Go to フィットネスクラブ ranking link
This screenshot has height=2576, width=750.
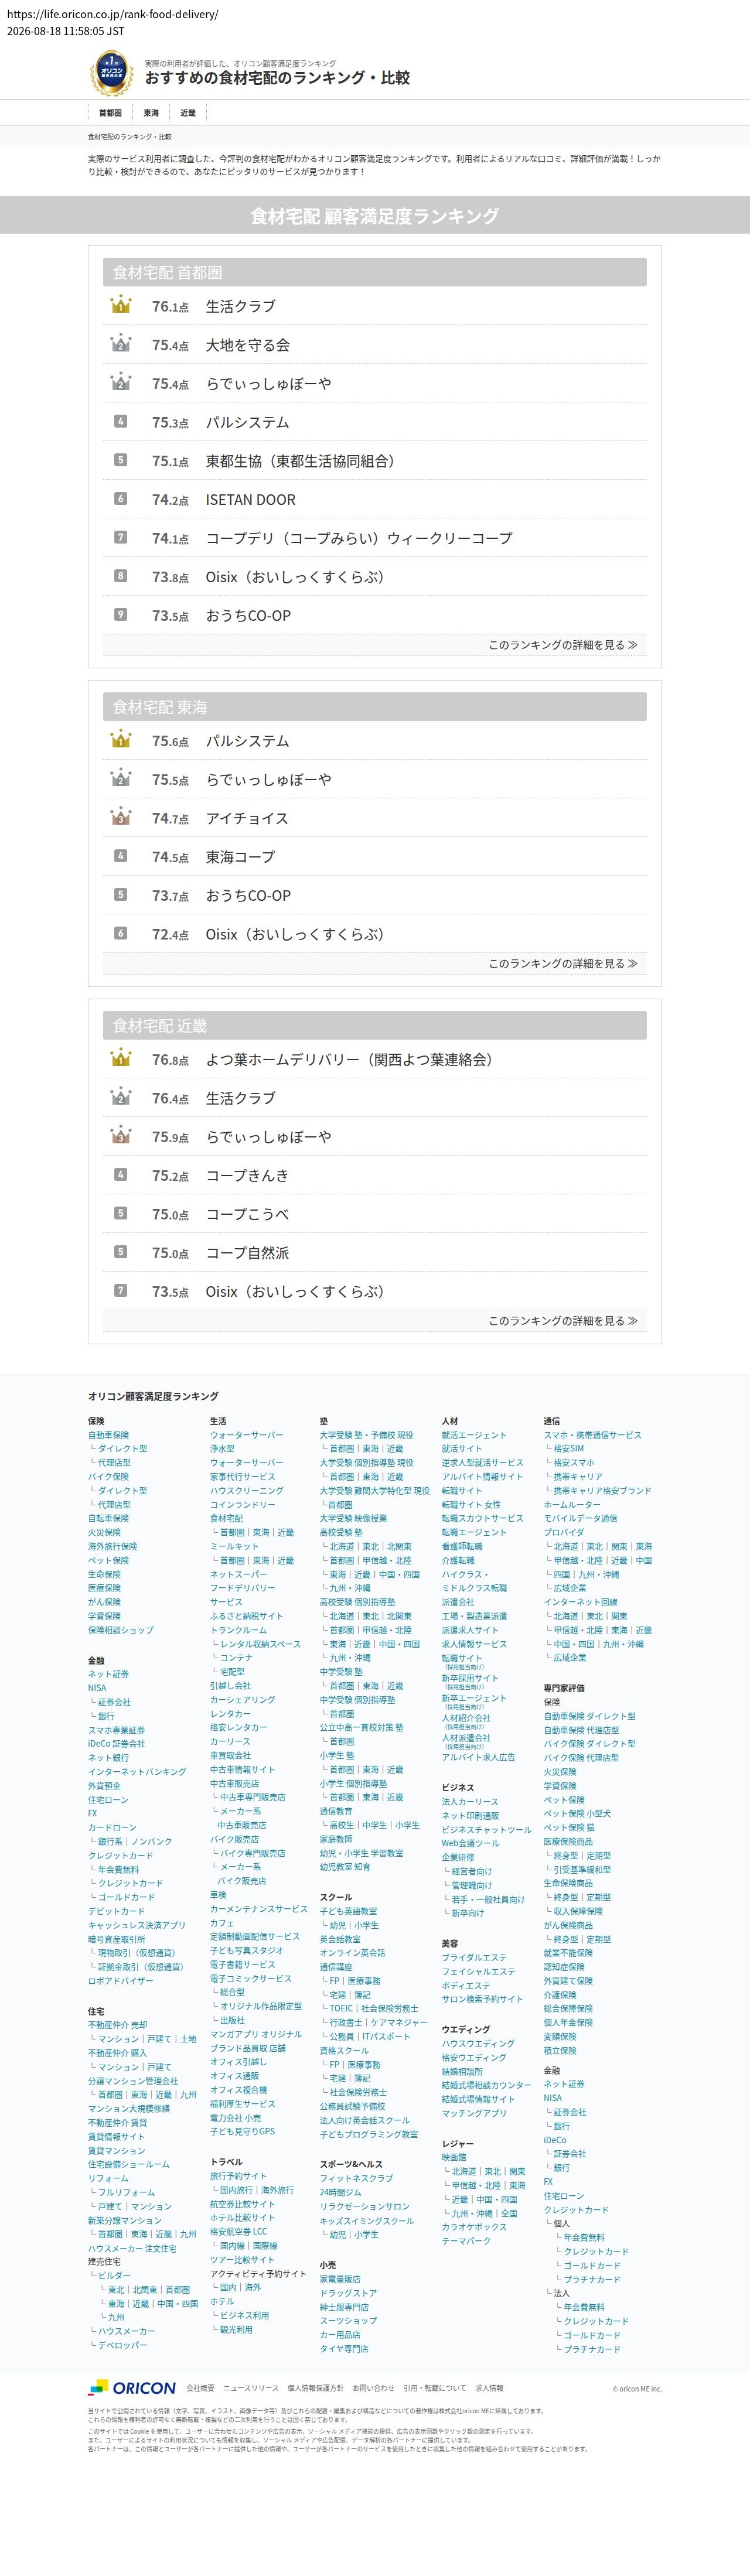click(356, 2178)
